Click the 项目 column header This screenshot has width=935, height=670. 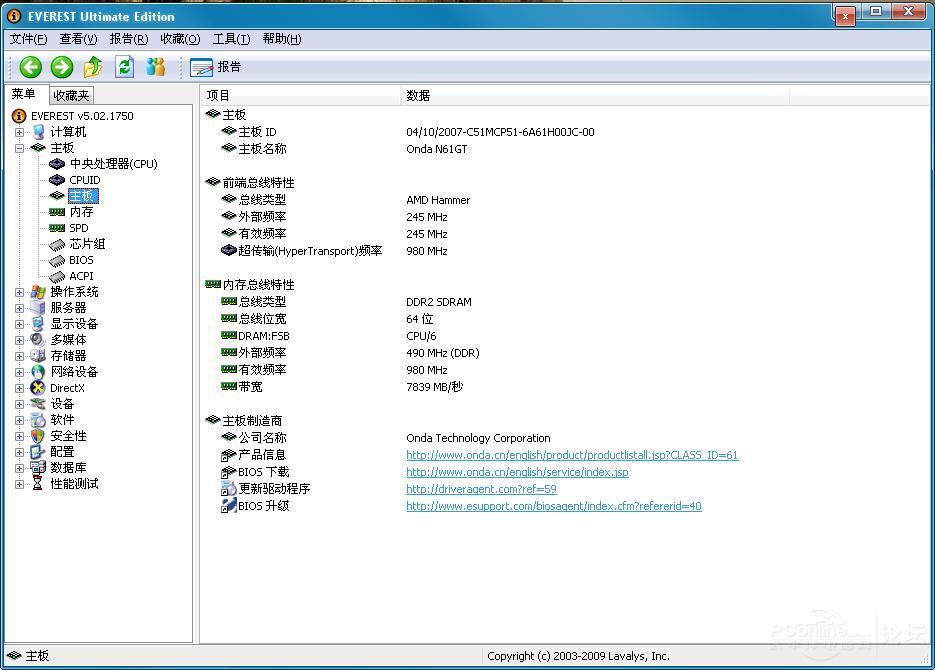[301, 95]
